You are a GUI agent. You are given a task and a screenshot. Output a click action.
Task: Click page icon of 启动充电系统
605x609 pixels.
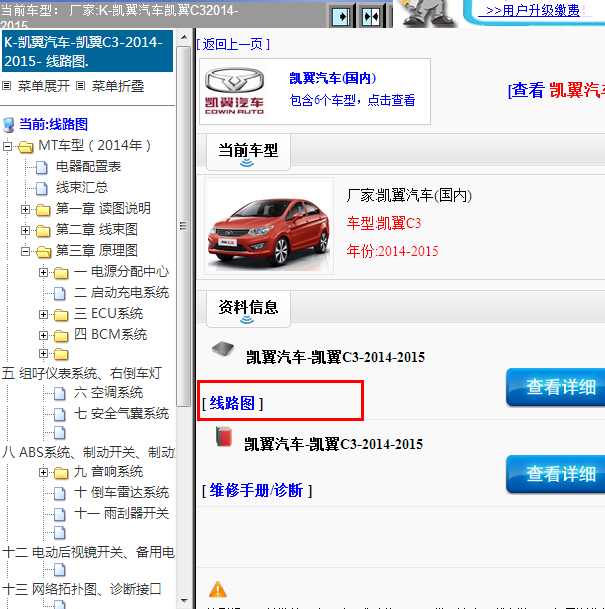(59, 294)
